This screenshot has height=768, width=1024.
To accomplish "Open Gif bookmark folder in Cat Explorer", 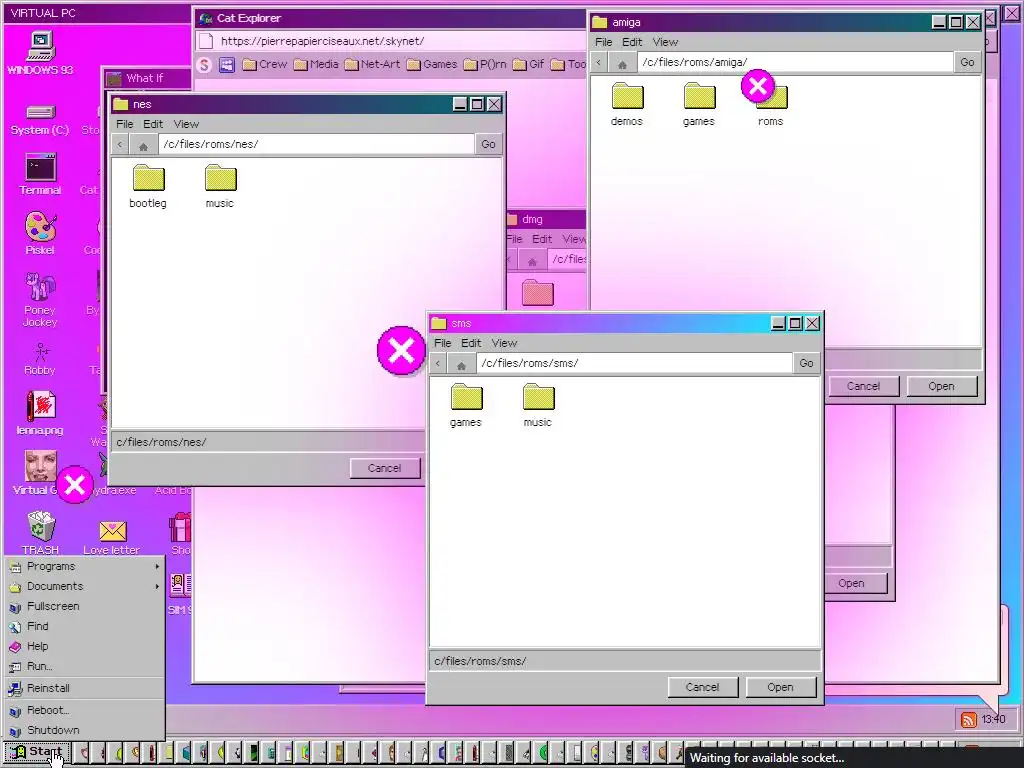I will click(x=528, y=65).
